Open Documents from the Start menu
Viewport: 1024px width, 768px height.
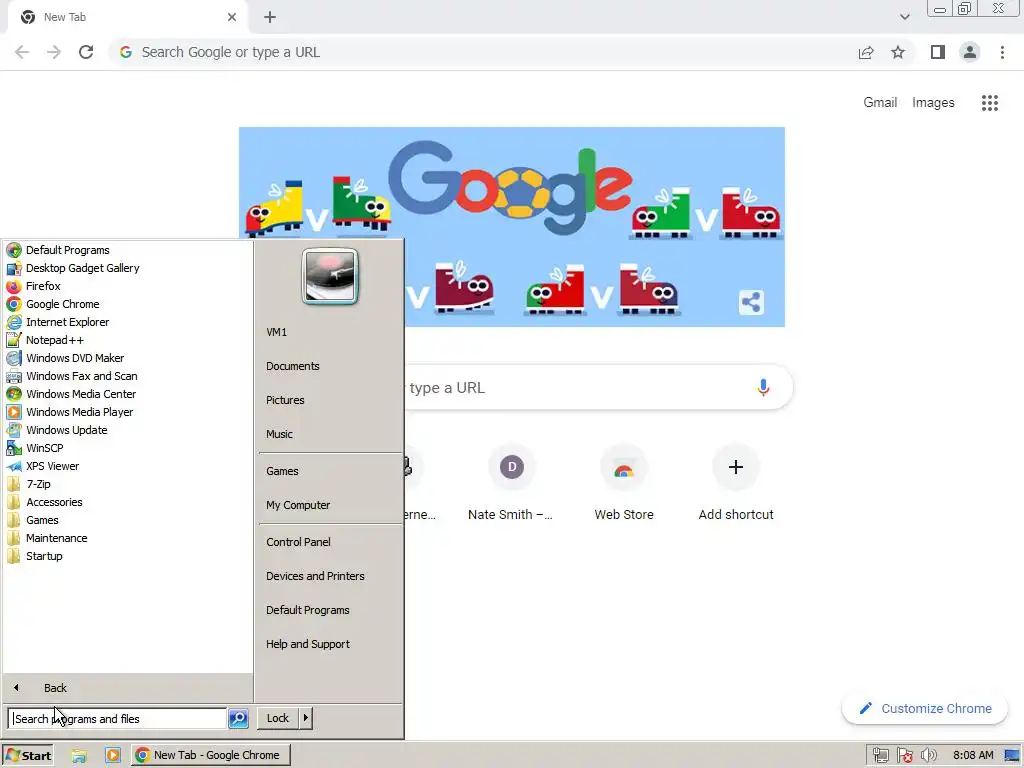(x=293, y=366)
